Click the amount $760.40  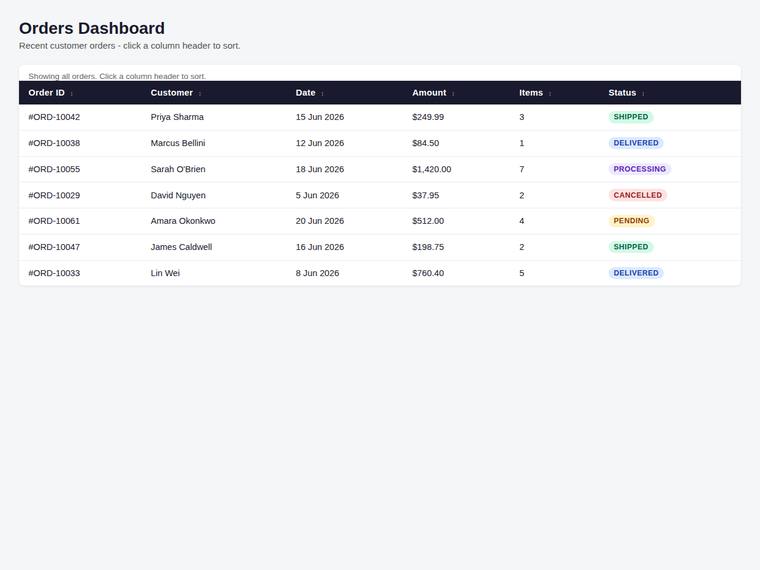point(428,273)
